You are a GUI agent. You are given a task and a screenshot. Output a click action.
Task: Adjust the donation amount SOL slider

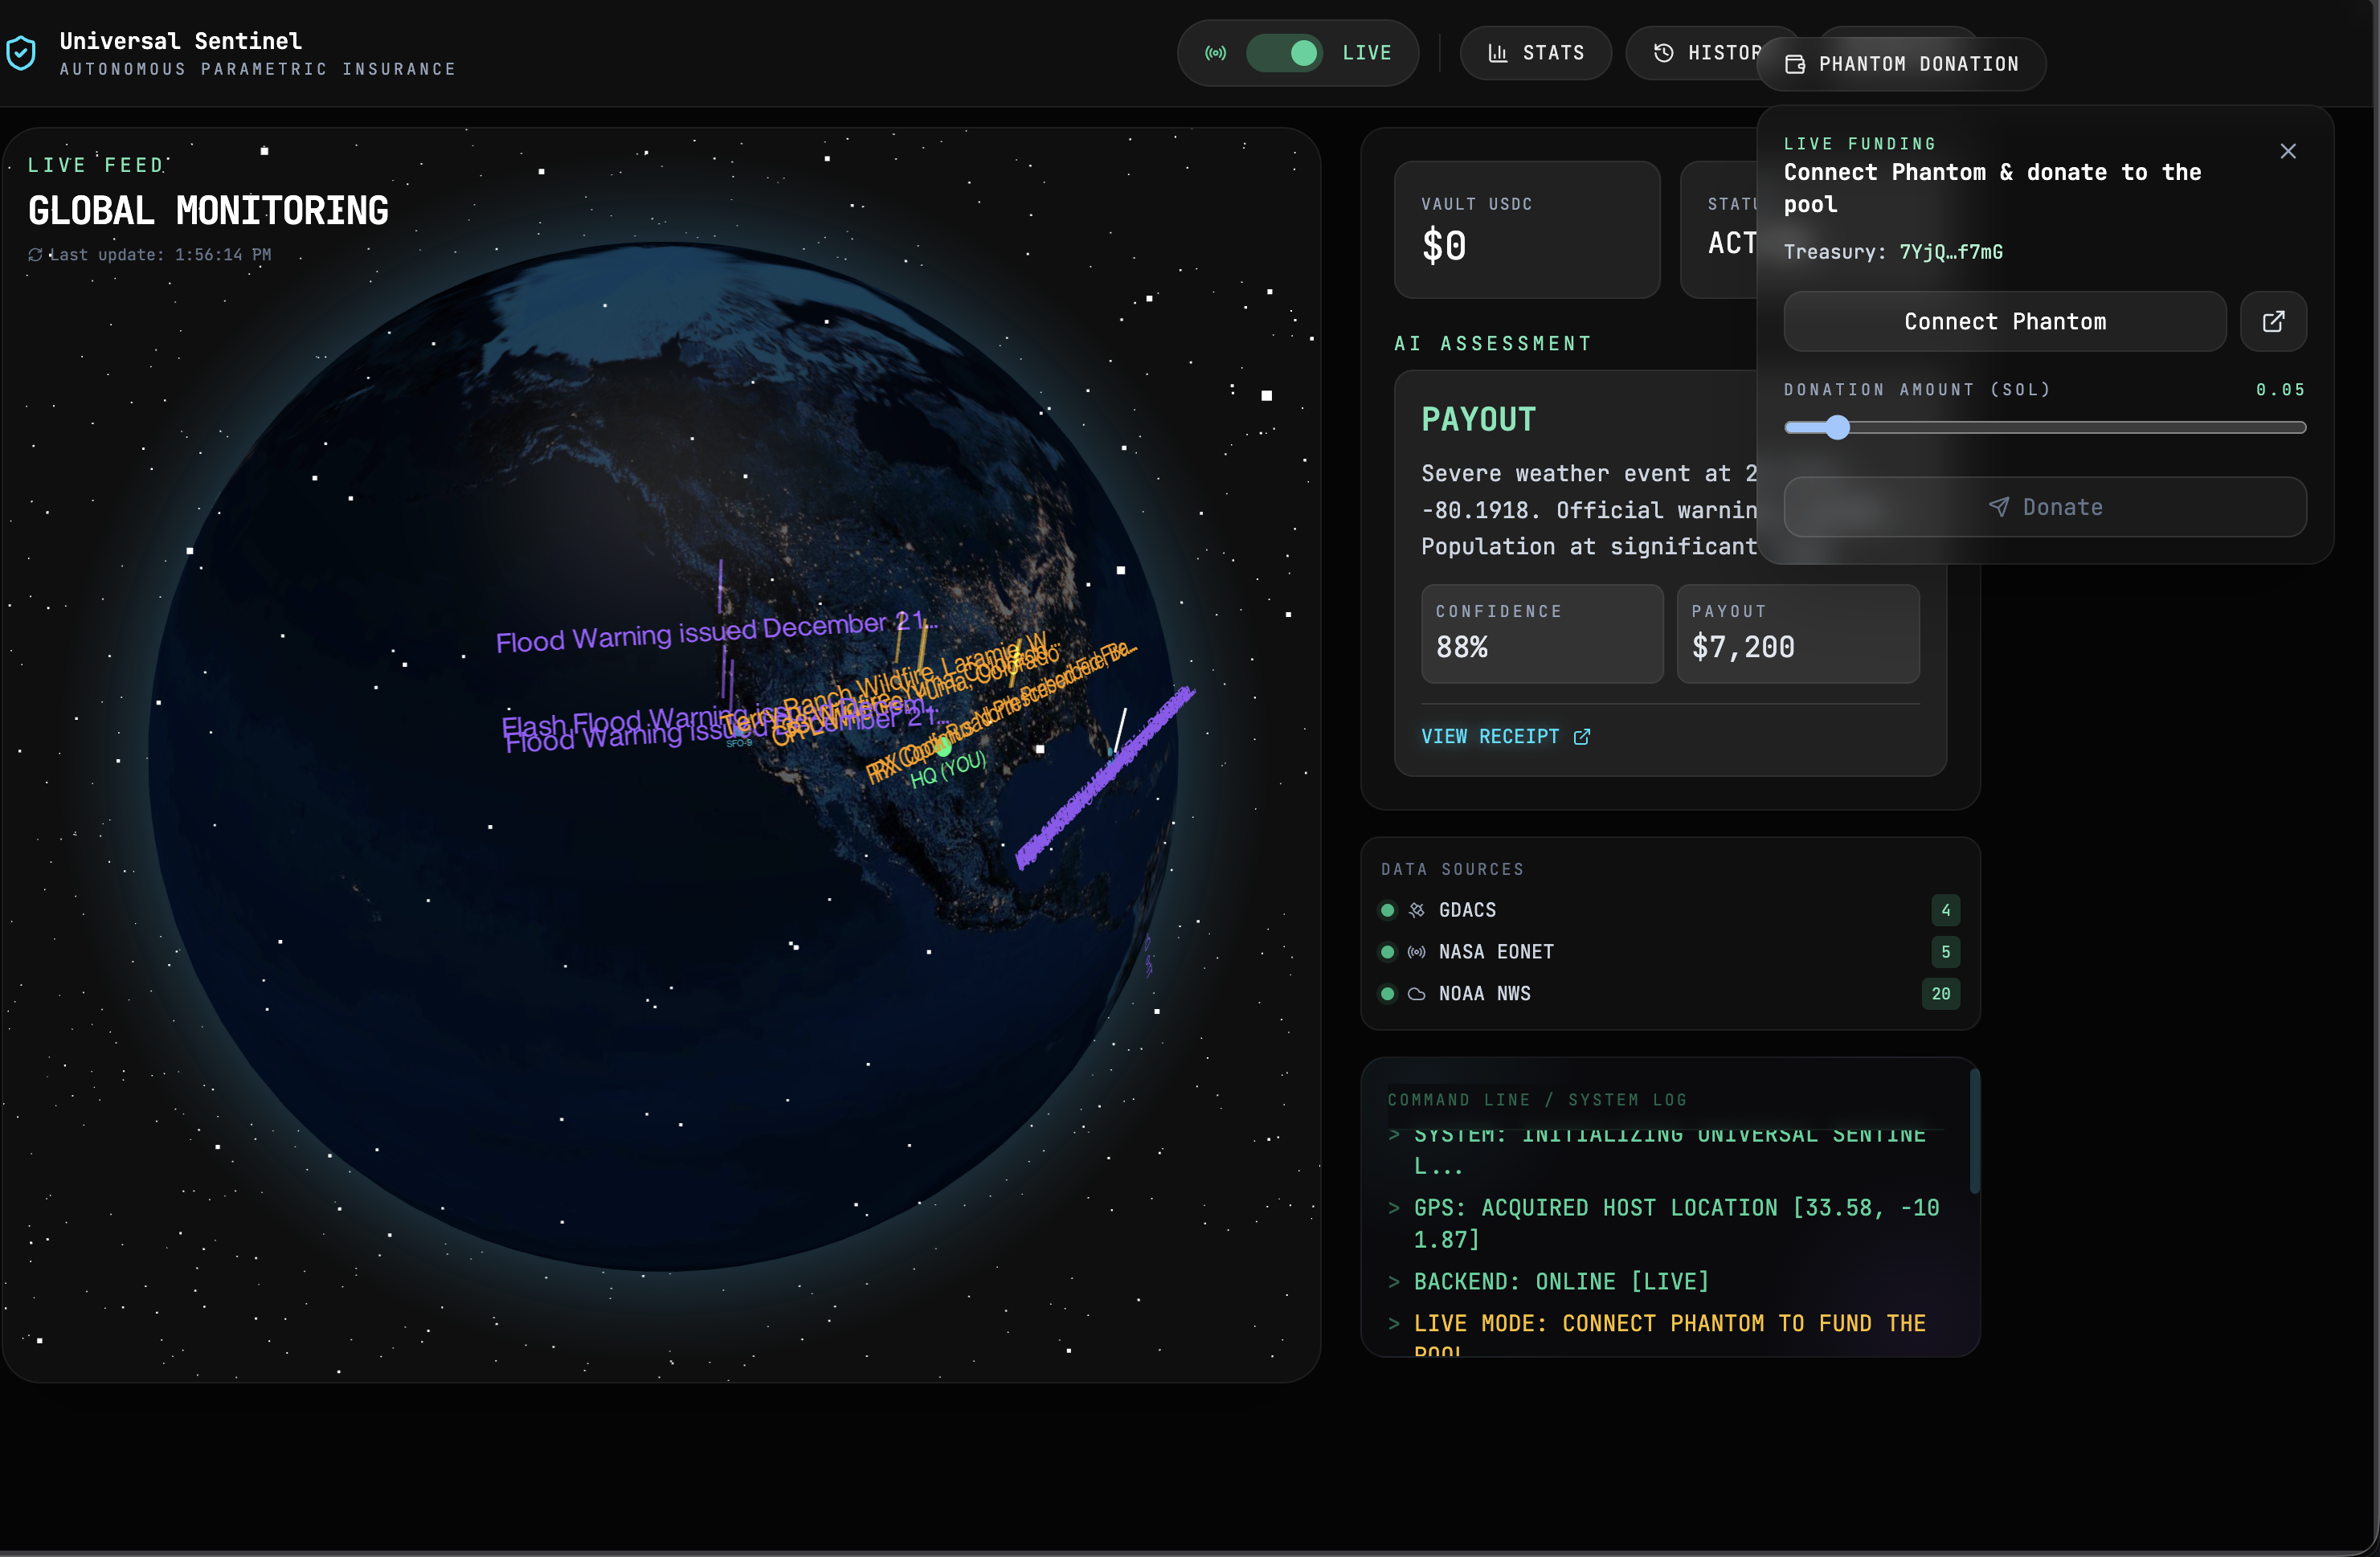pyautogui.click(x=1837, y=428)
